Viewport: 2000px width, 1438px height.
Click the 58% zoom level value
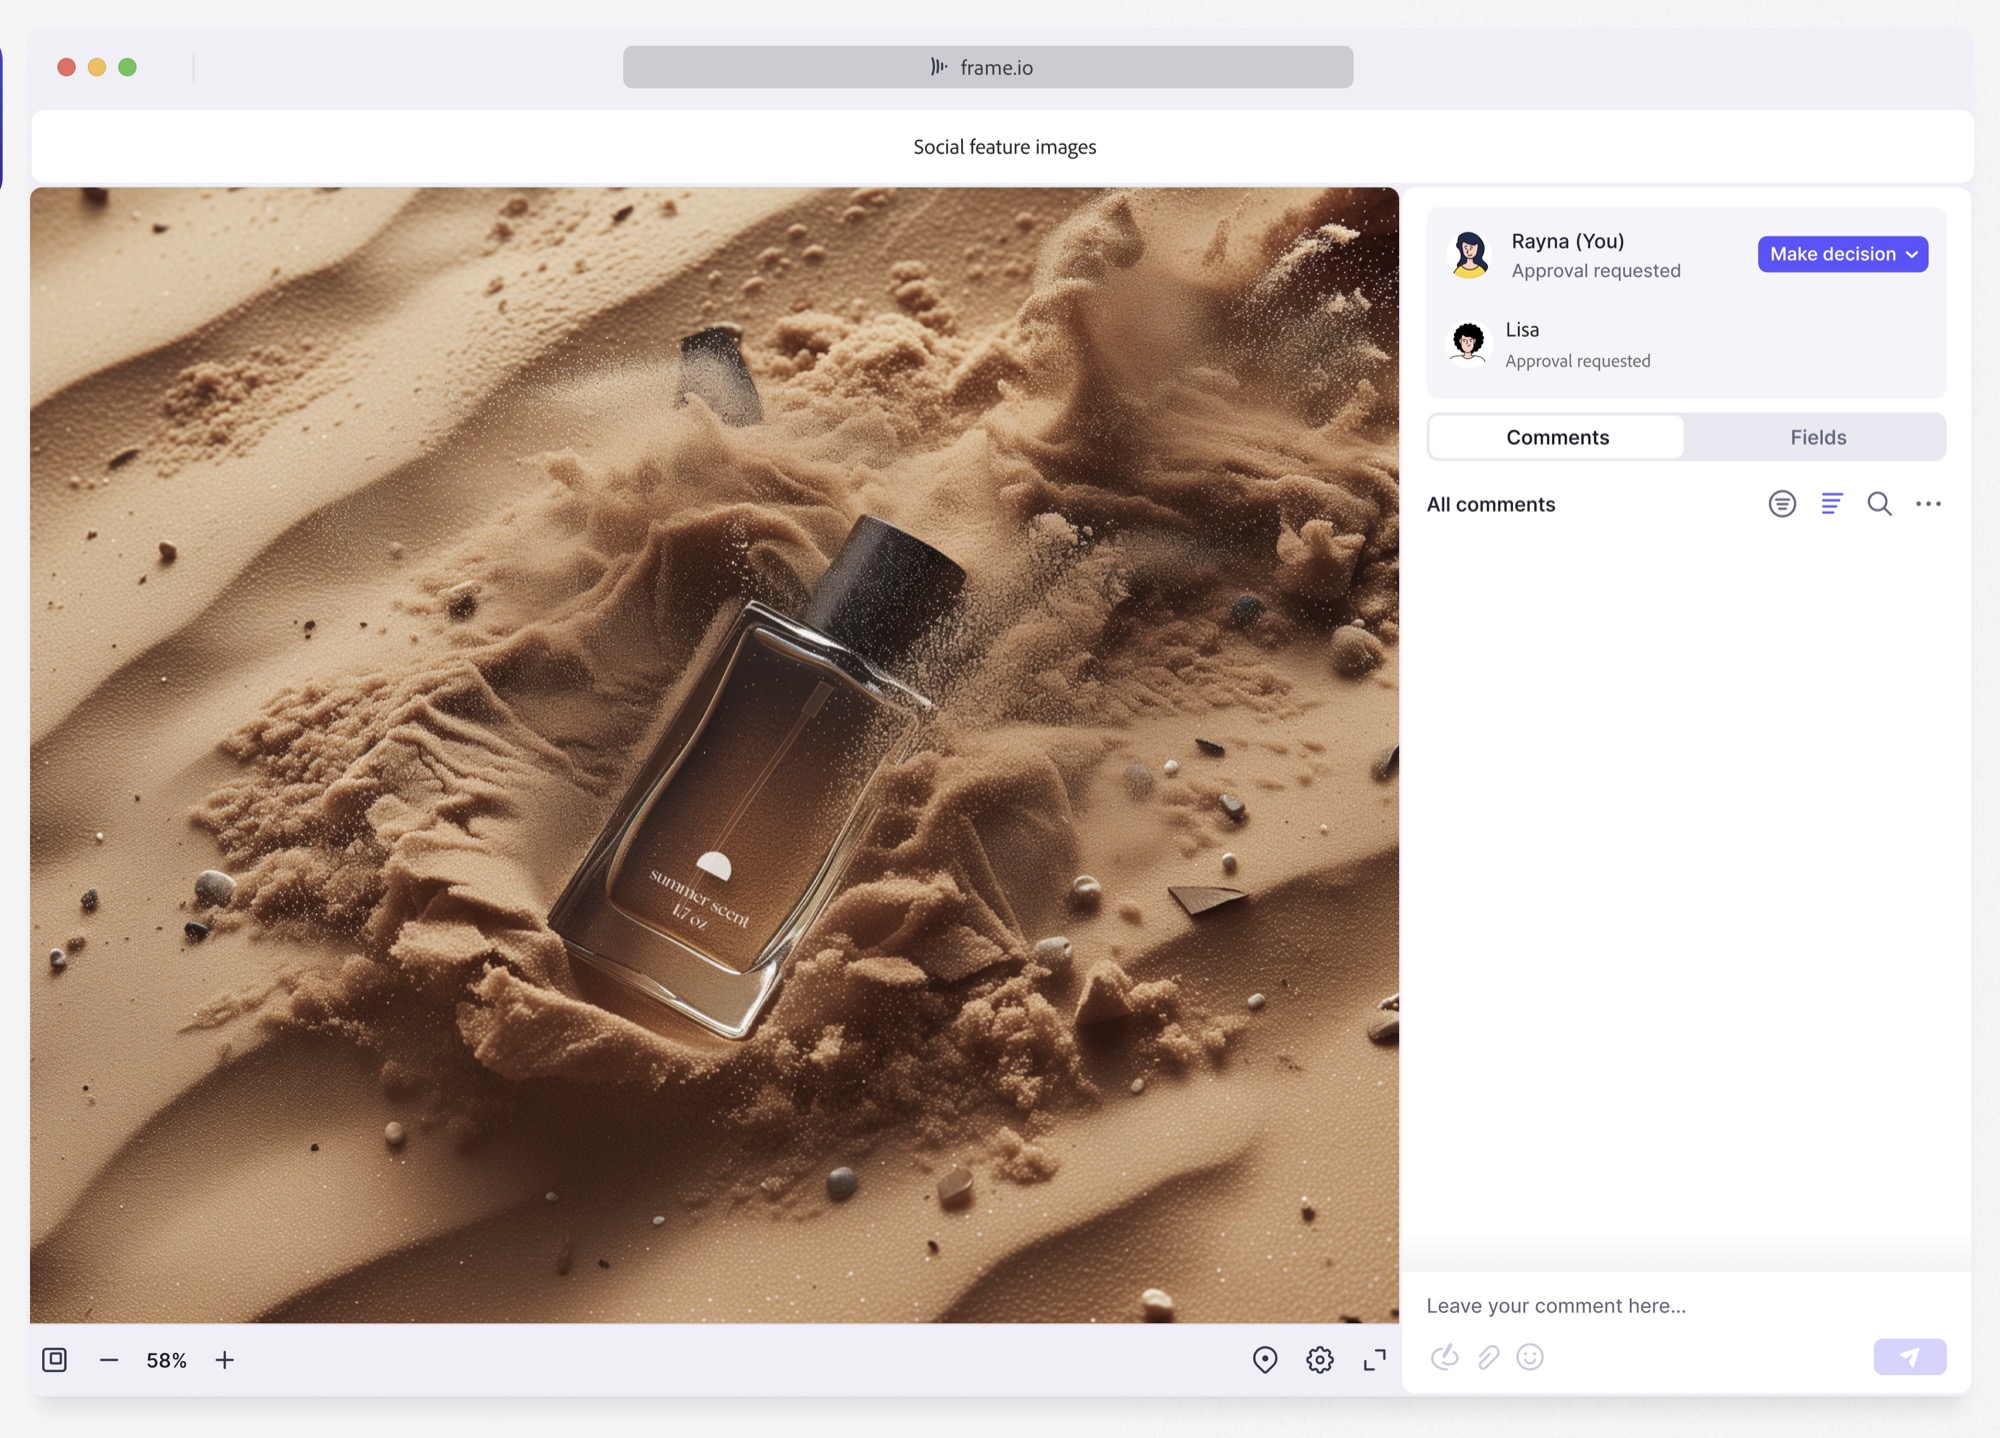point(167,1360)
